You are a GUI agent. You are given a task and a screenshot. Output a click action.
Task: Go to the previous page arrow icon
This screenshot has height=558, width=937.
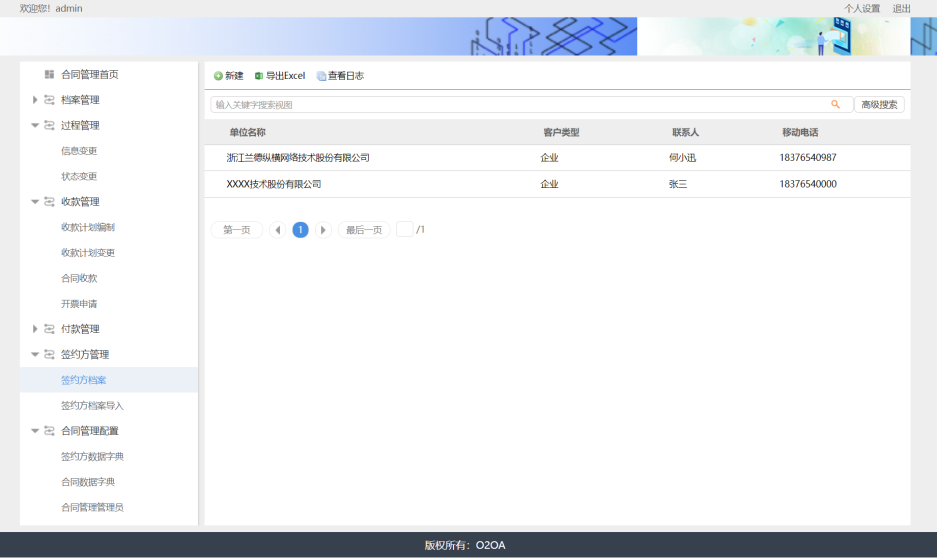coord(278,230)
